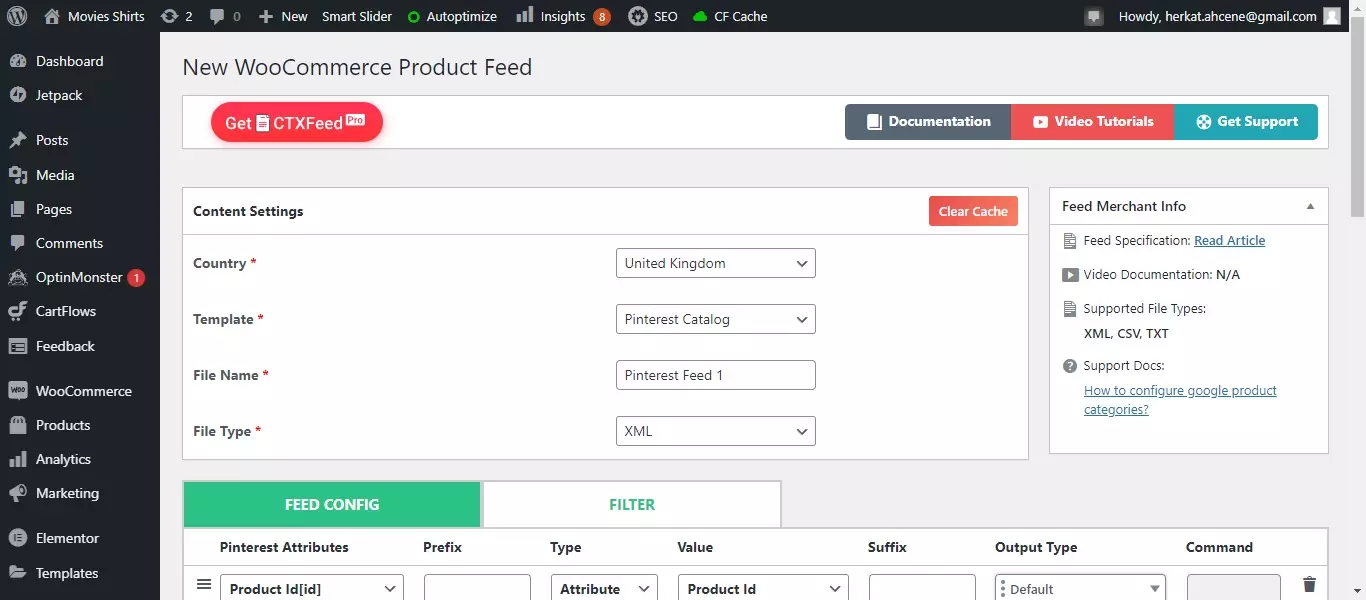Click the Insights badge showing 8

[x=601, y=16]
